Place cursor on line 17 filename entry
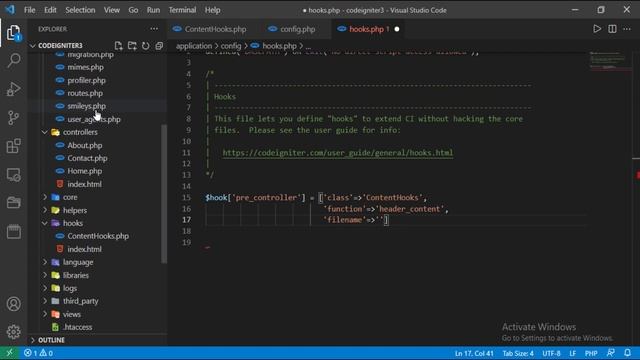640x360 pixels. [355, 220]
